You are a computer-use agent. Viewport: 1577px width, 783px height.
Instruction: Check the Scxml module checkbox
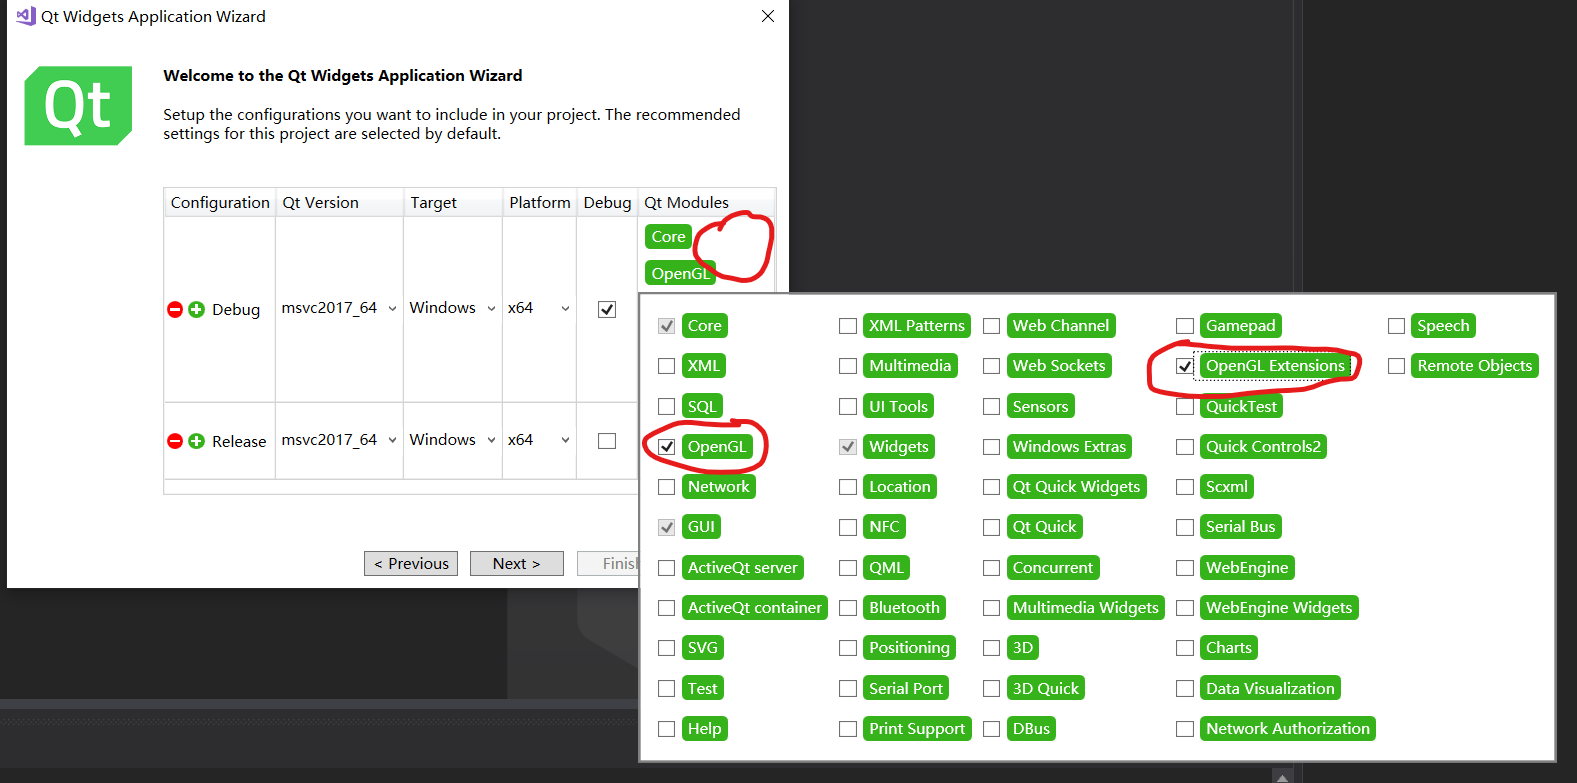[x=1185, y=487]
